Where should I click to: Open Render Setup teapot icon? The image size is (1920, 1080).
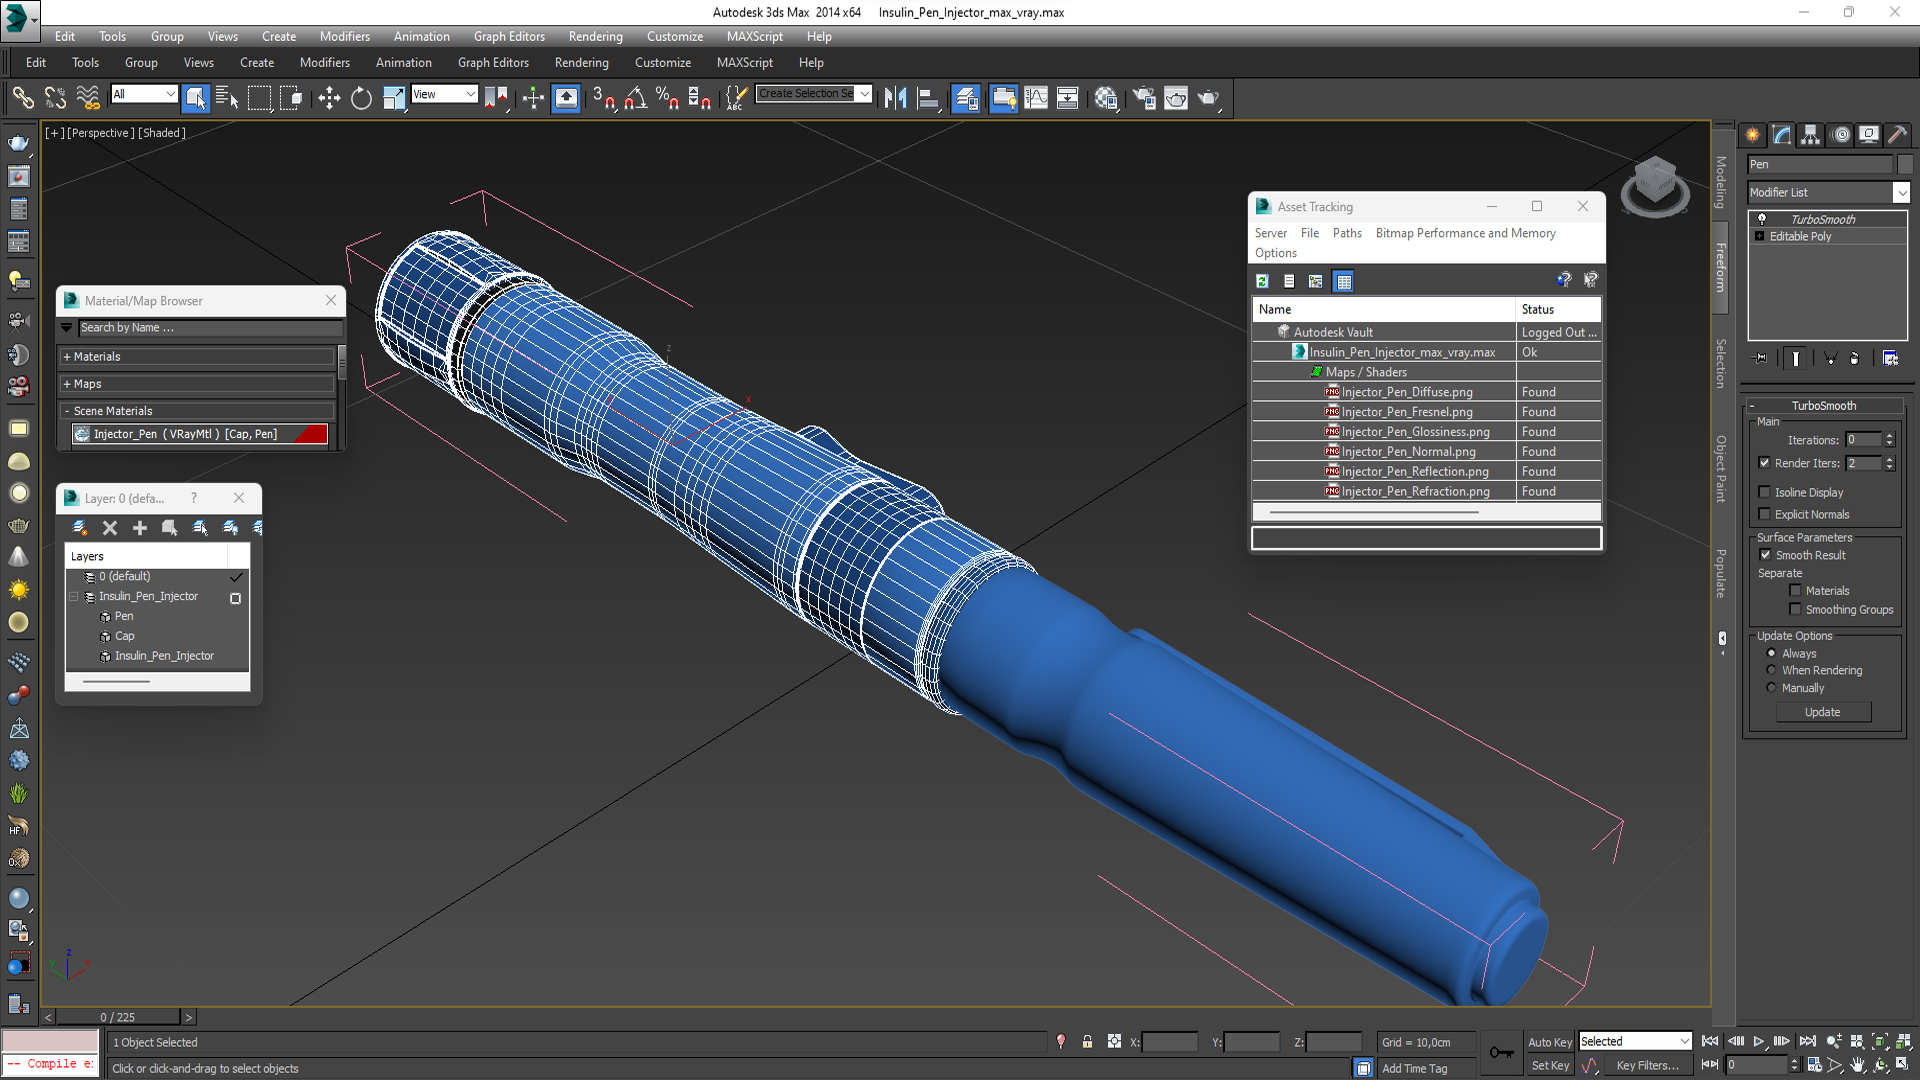pyautogui.click(x=1144, y=97)
